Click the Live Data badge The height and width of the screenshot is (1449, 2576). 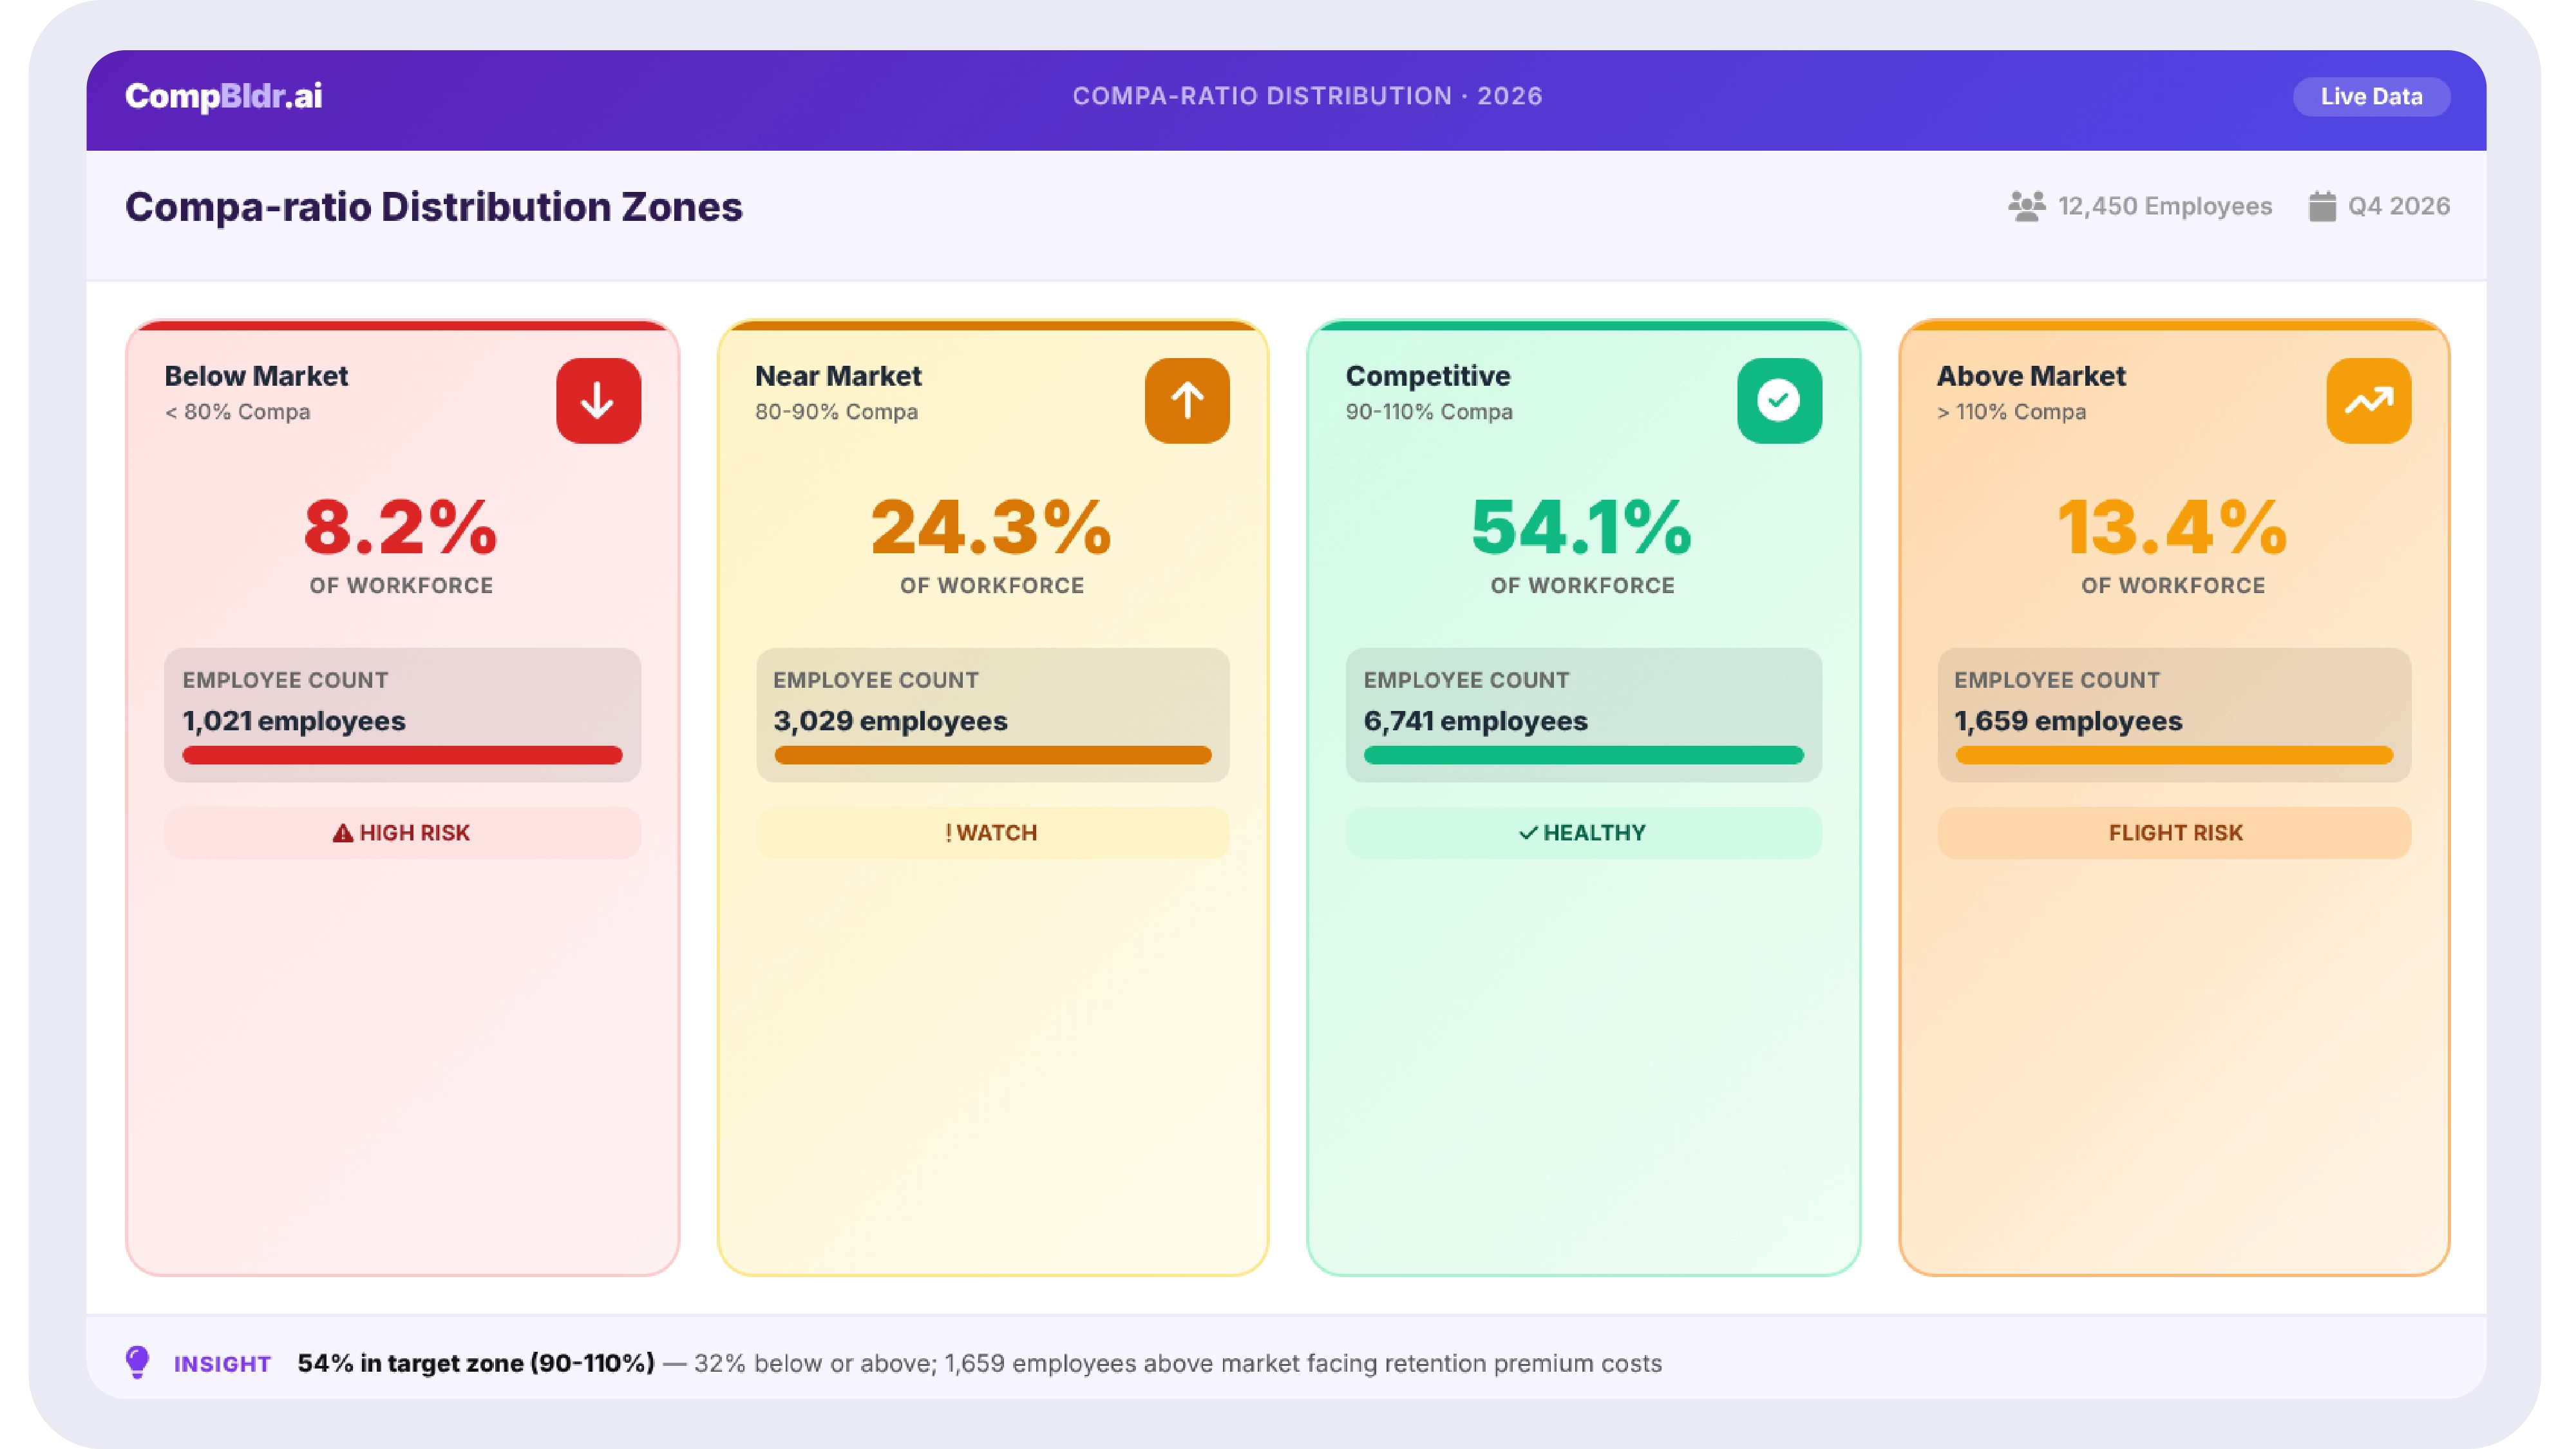2371,97
